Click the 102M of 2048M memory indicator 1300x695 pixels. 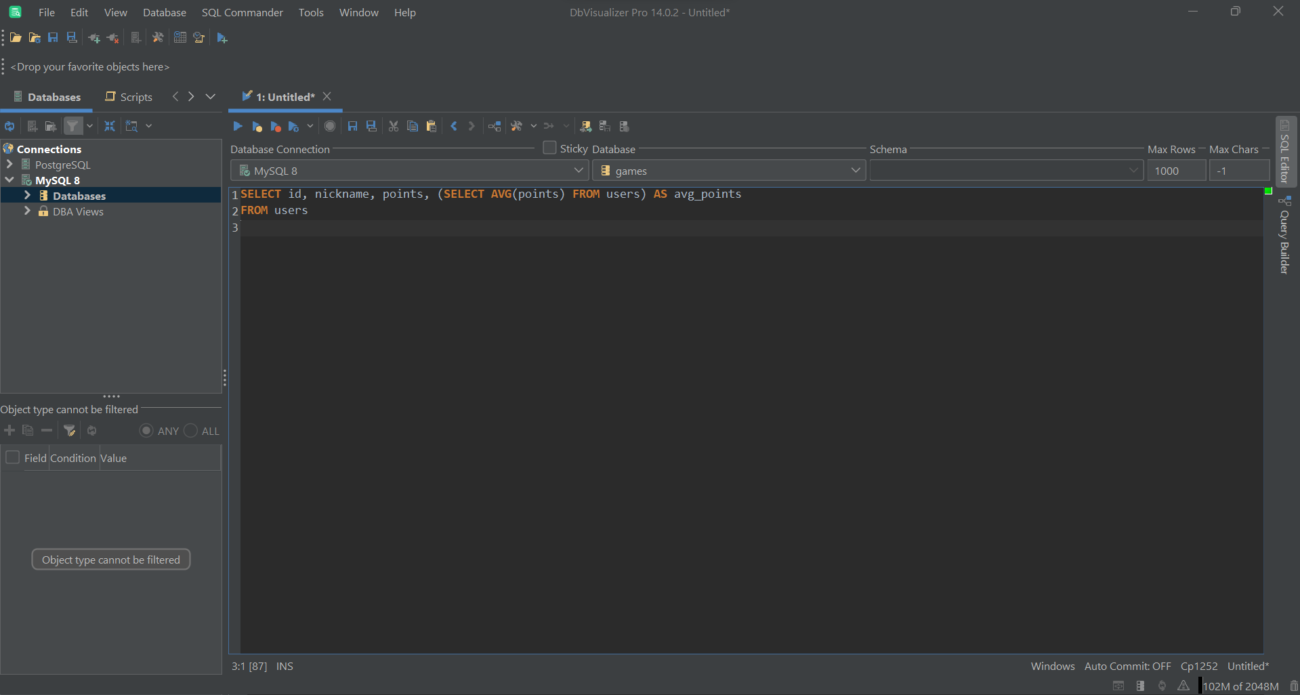tap(1240, 686)
